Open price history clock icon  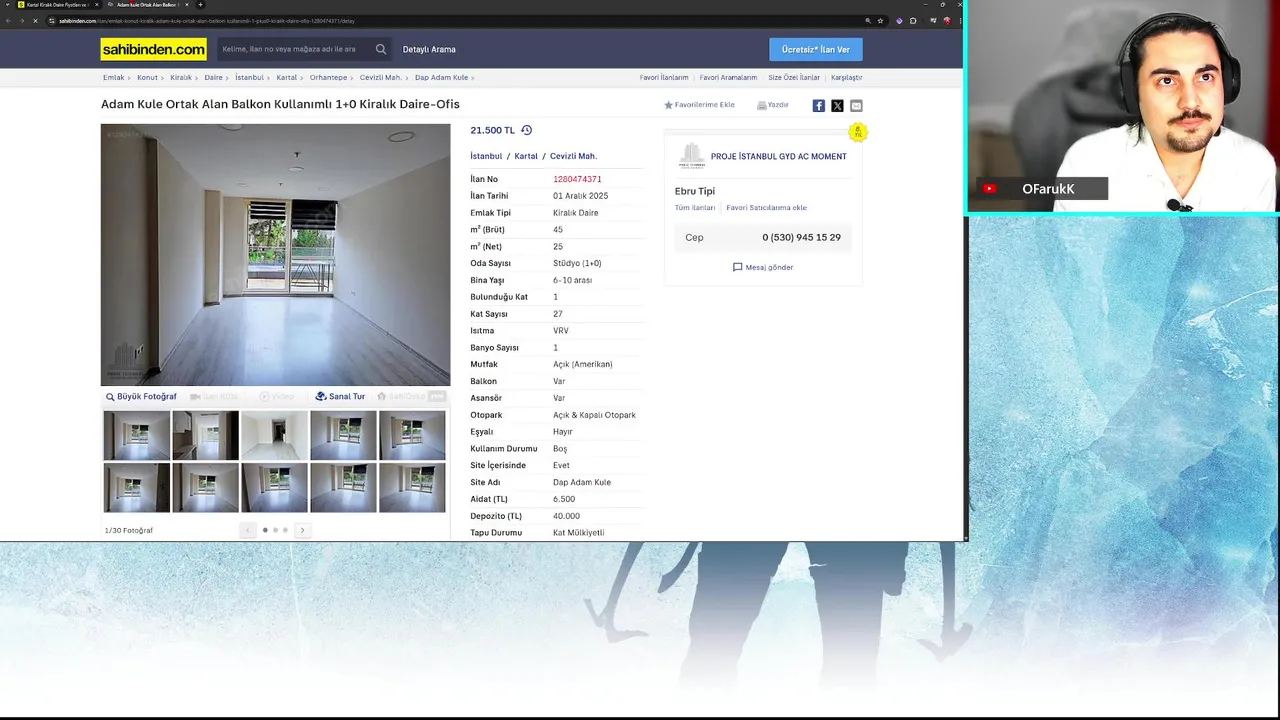[x=526, y=130]
